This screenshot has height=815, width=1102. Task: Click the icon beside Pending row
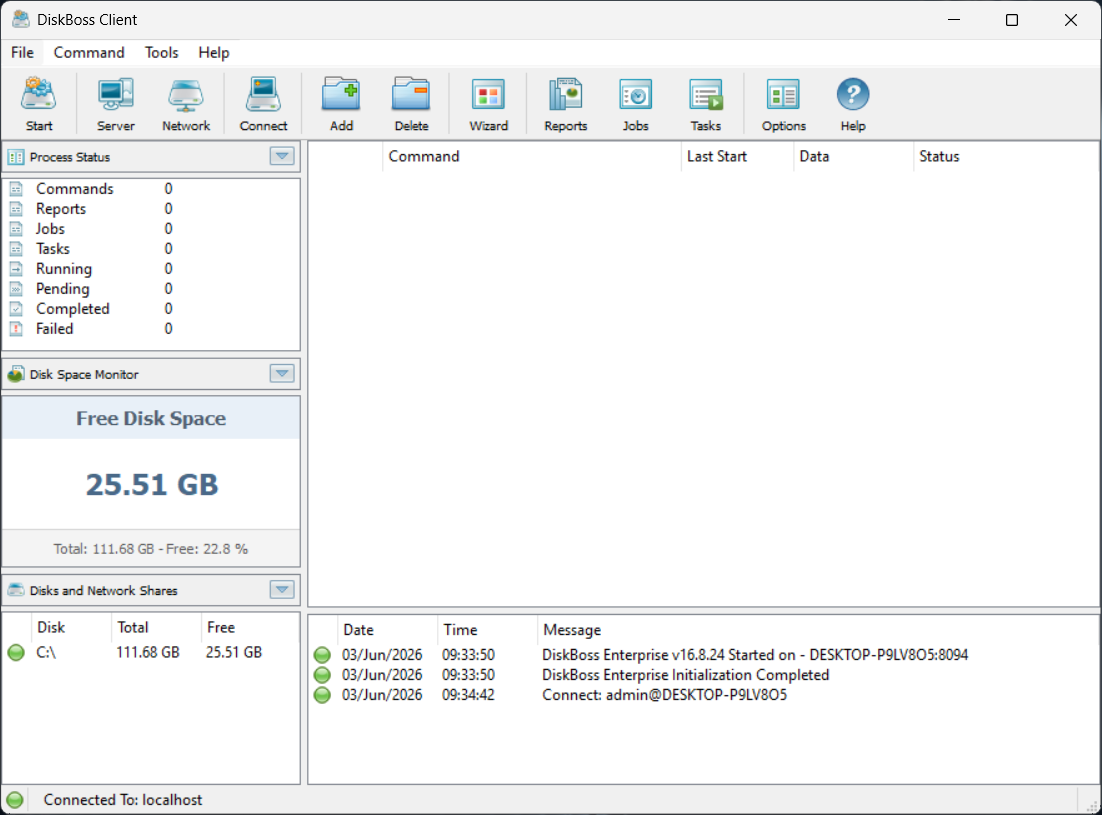click(x=16, y=289)
